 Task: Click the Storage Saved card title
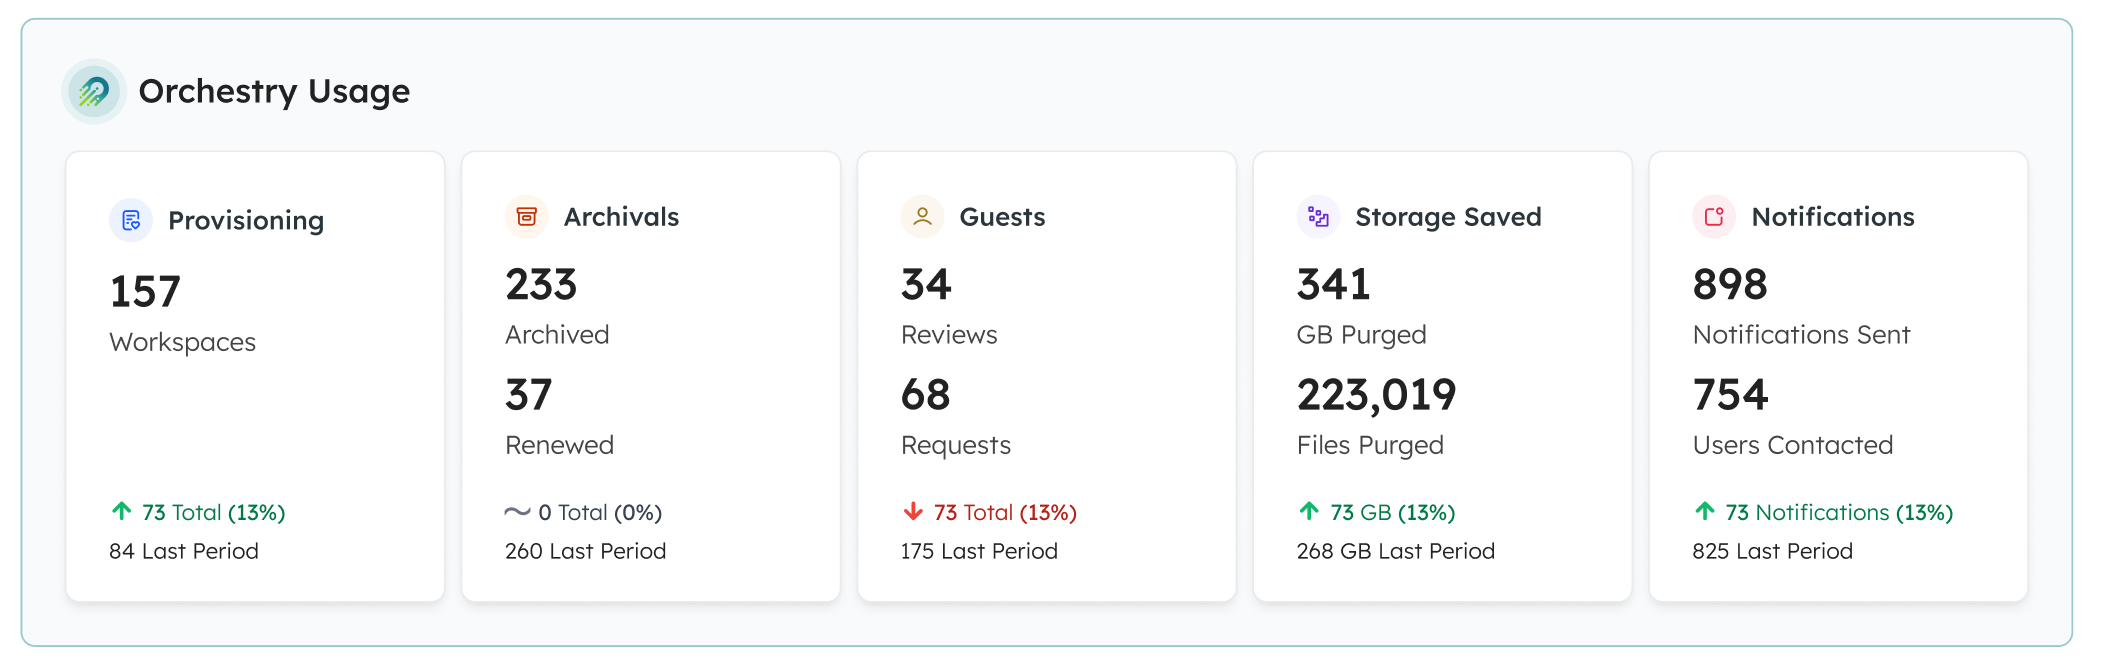(1448, 217)
